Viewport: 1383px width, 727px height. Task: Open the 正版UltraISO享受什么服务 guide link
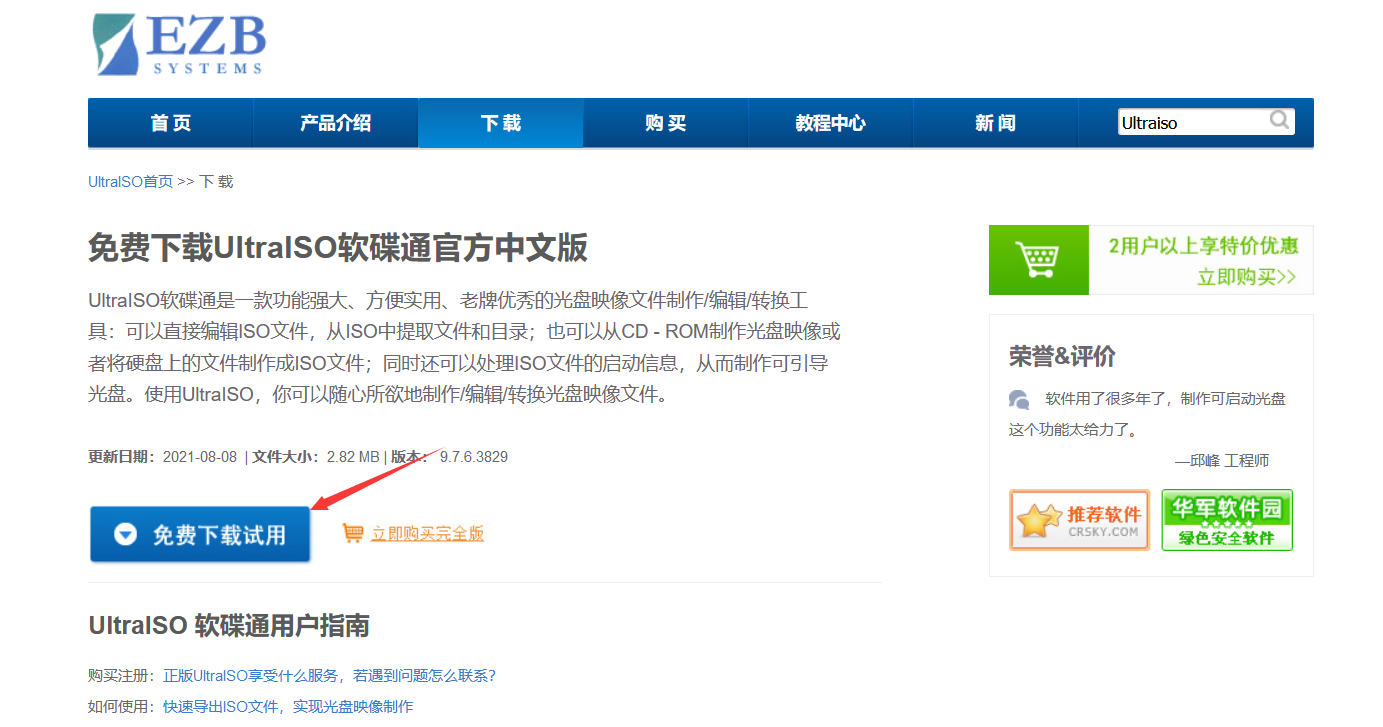coord(330,676)
